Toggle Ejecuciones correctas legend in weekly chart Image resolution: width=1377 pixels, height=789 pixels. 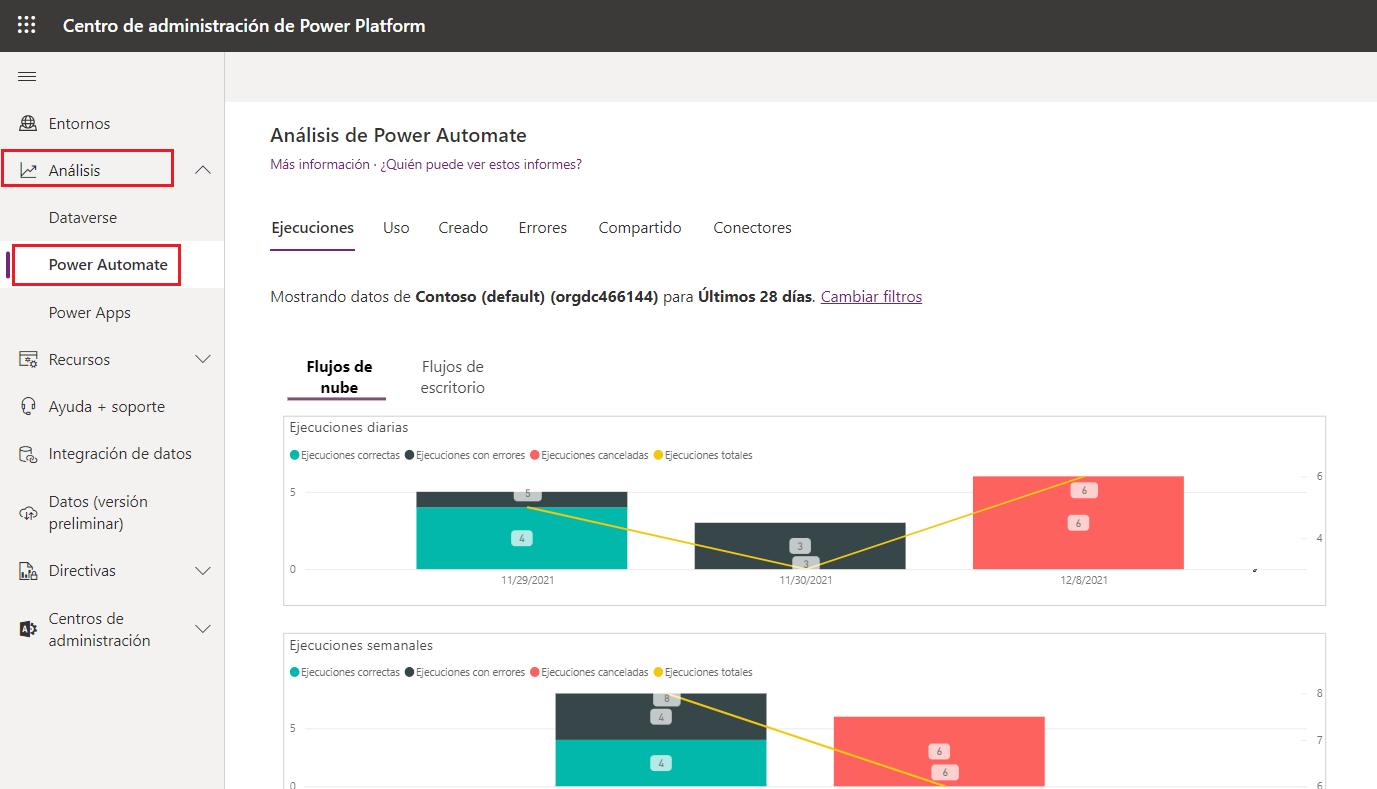coord(345,673)
